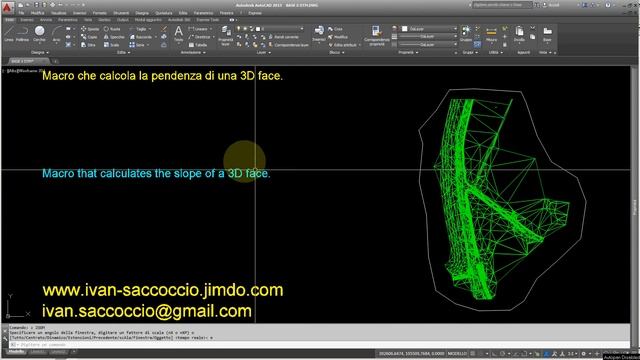Click the coordinates readout in status bar
The height and width of the screenshot is (360, 640).
pyautogui.click(x=411, y=353)
